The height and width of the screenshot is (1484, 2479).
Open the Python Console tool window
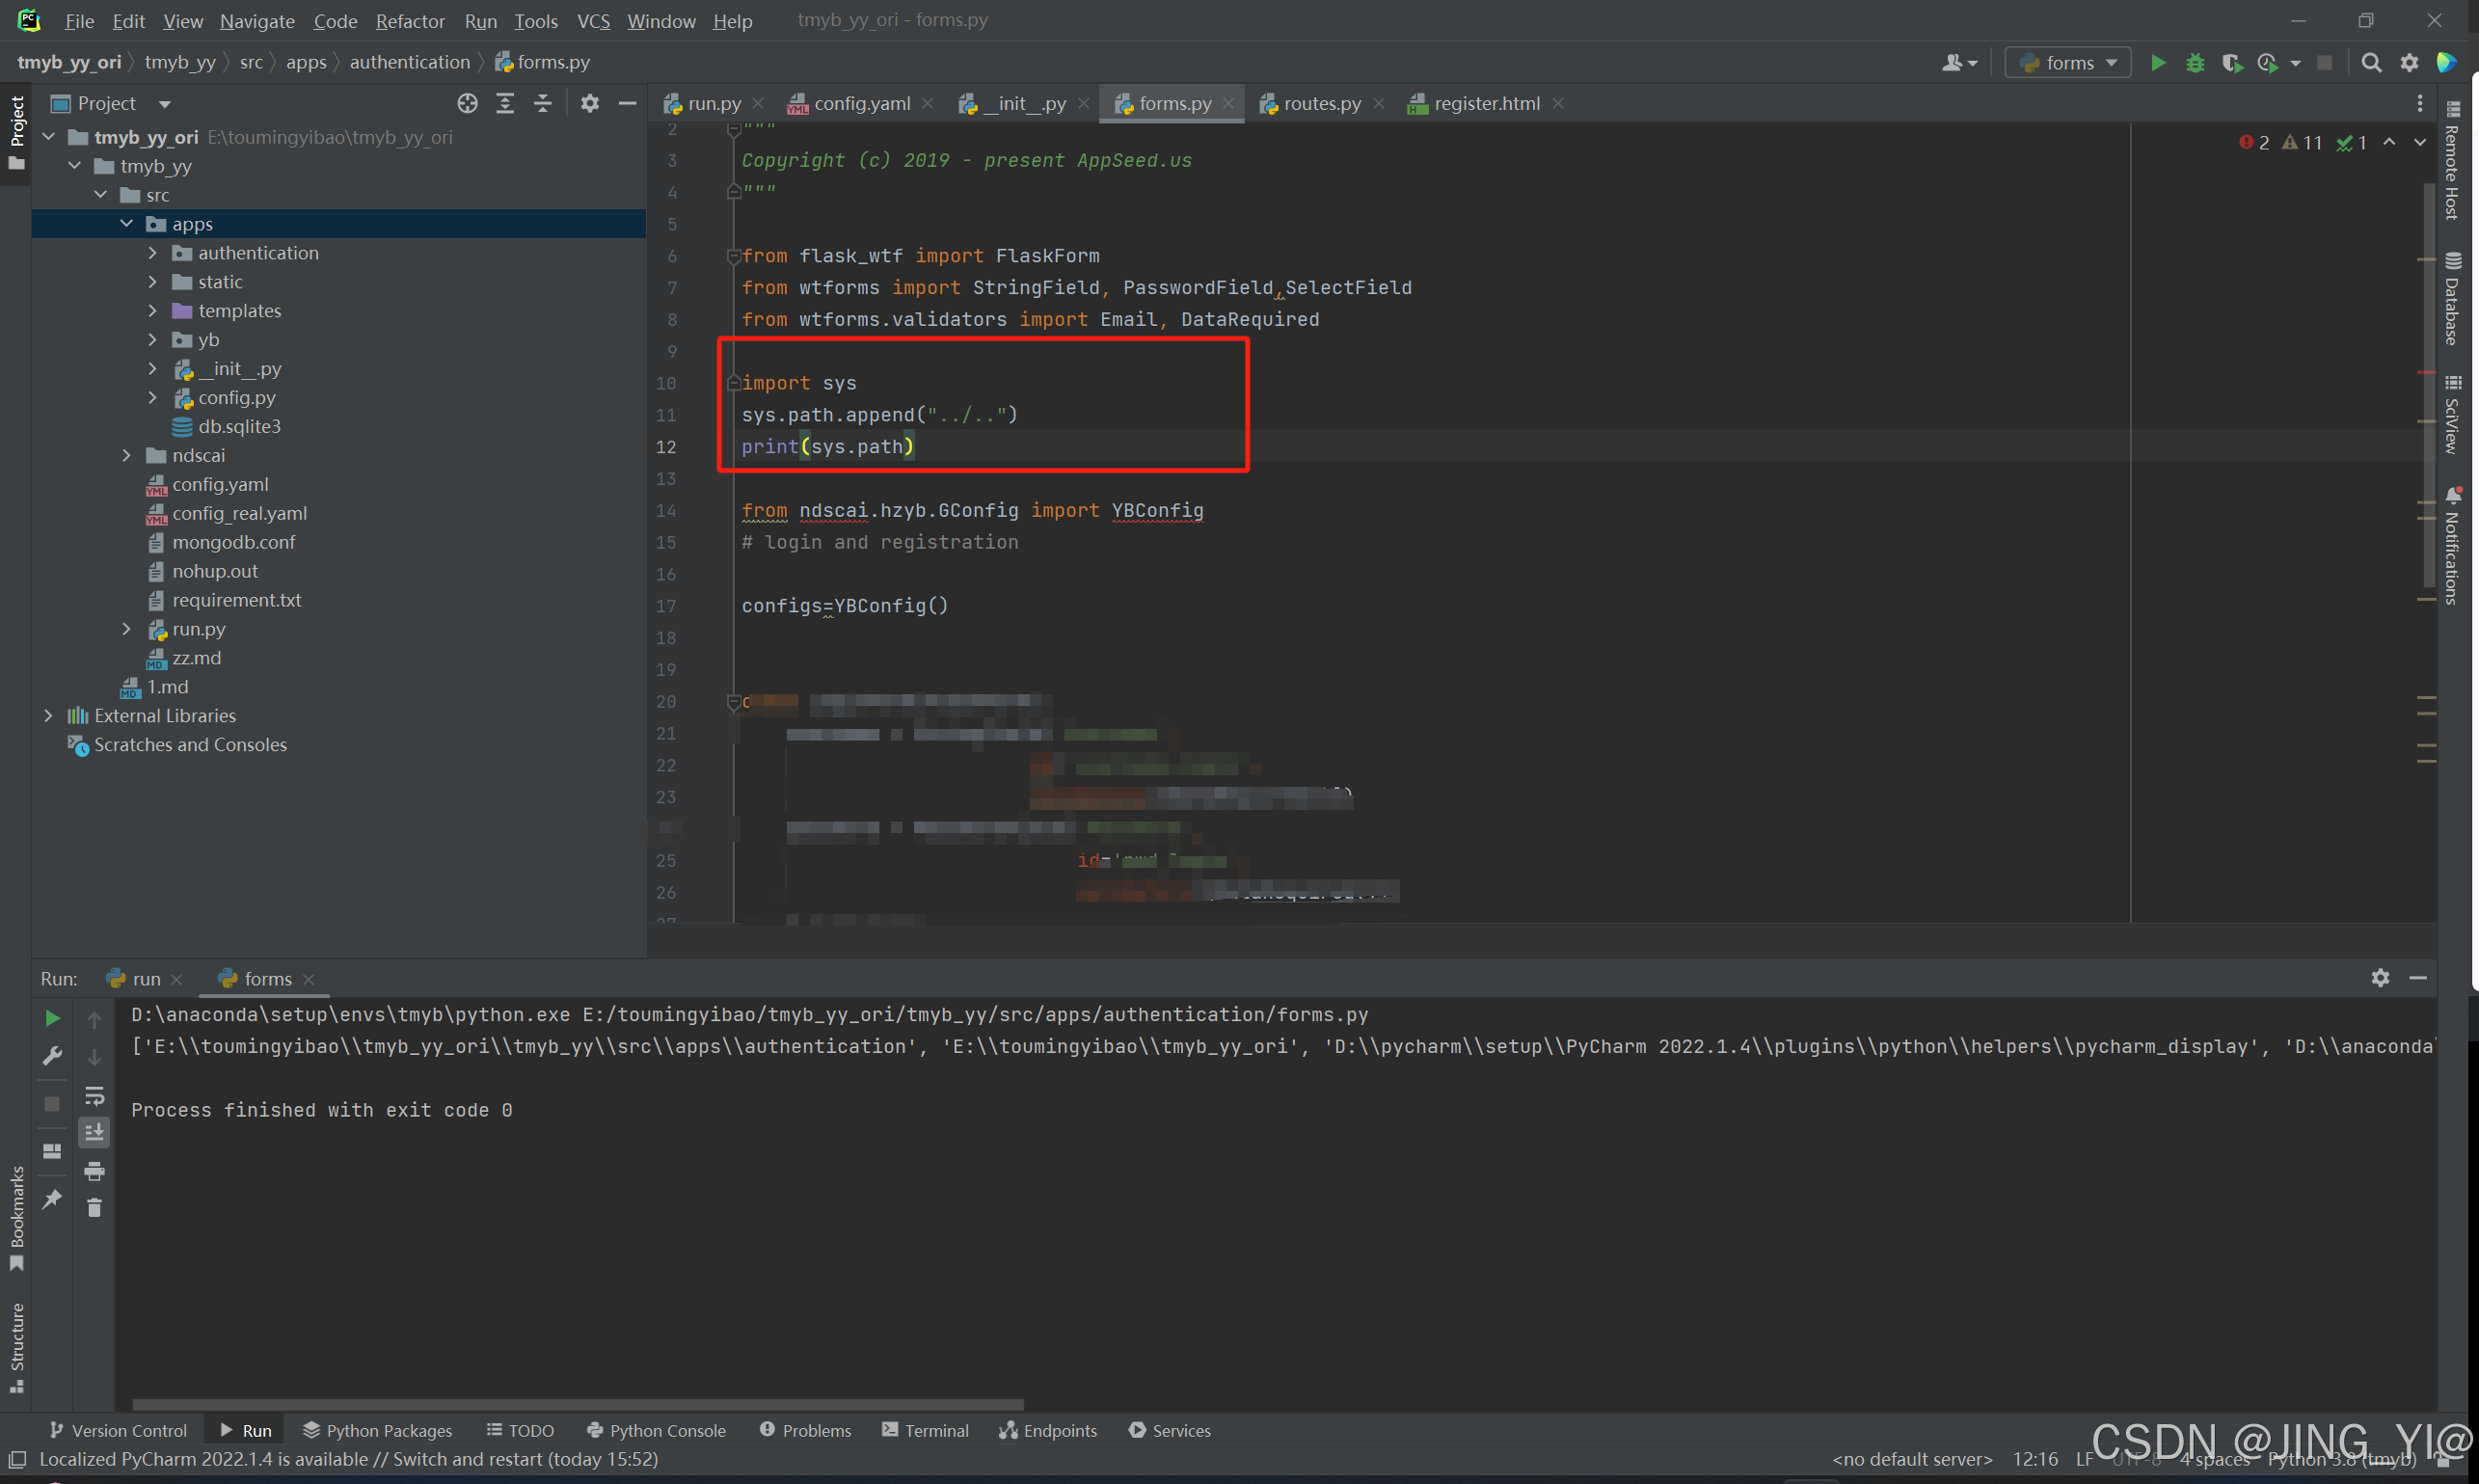[x=656, y=1431]
